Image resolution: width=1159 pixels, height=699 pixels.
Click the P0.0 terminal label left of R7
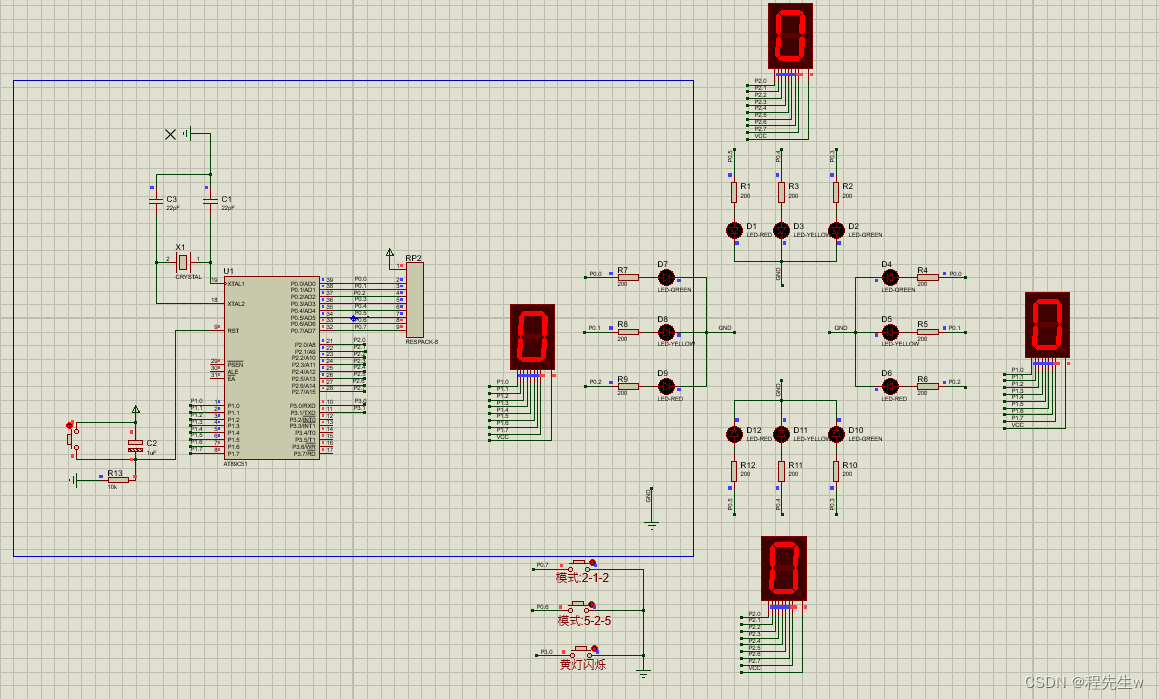(596, 274)
